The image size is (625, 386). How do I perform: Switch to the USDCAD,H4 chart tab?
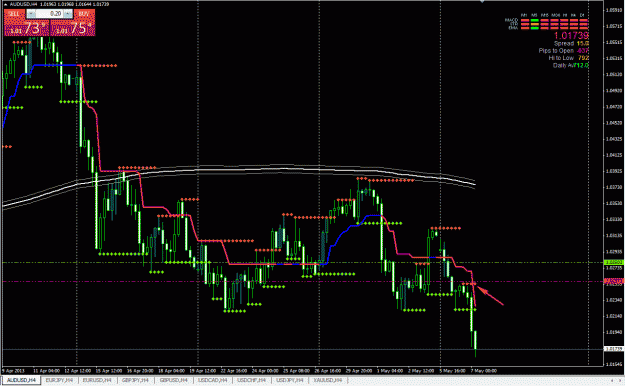pos(212,380)
